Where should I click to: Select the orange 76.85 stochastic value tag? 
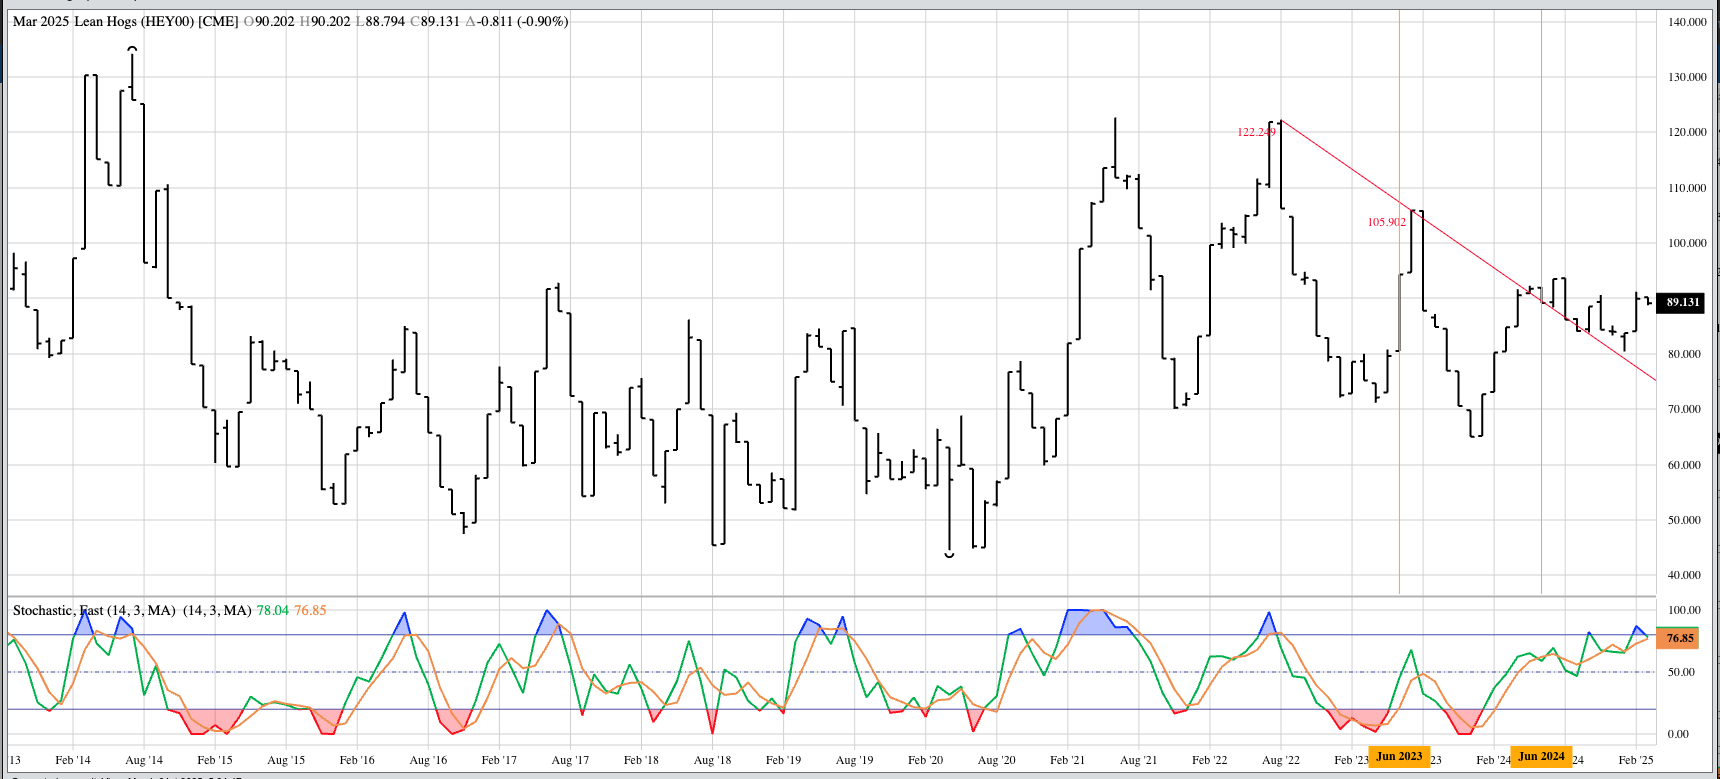(x=1680, y=638)
